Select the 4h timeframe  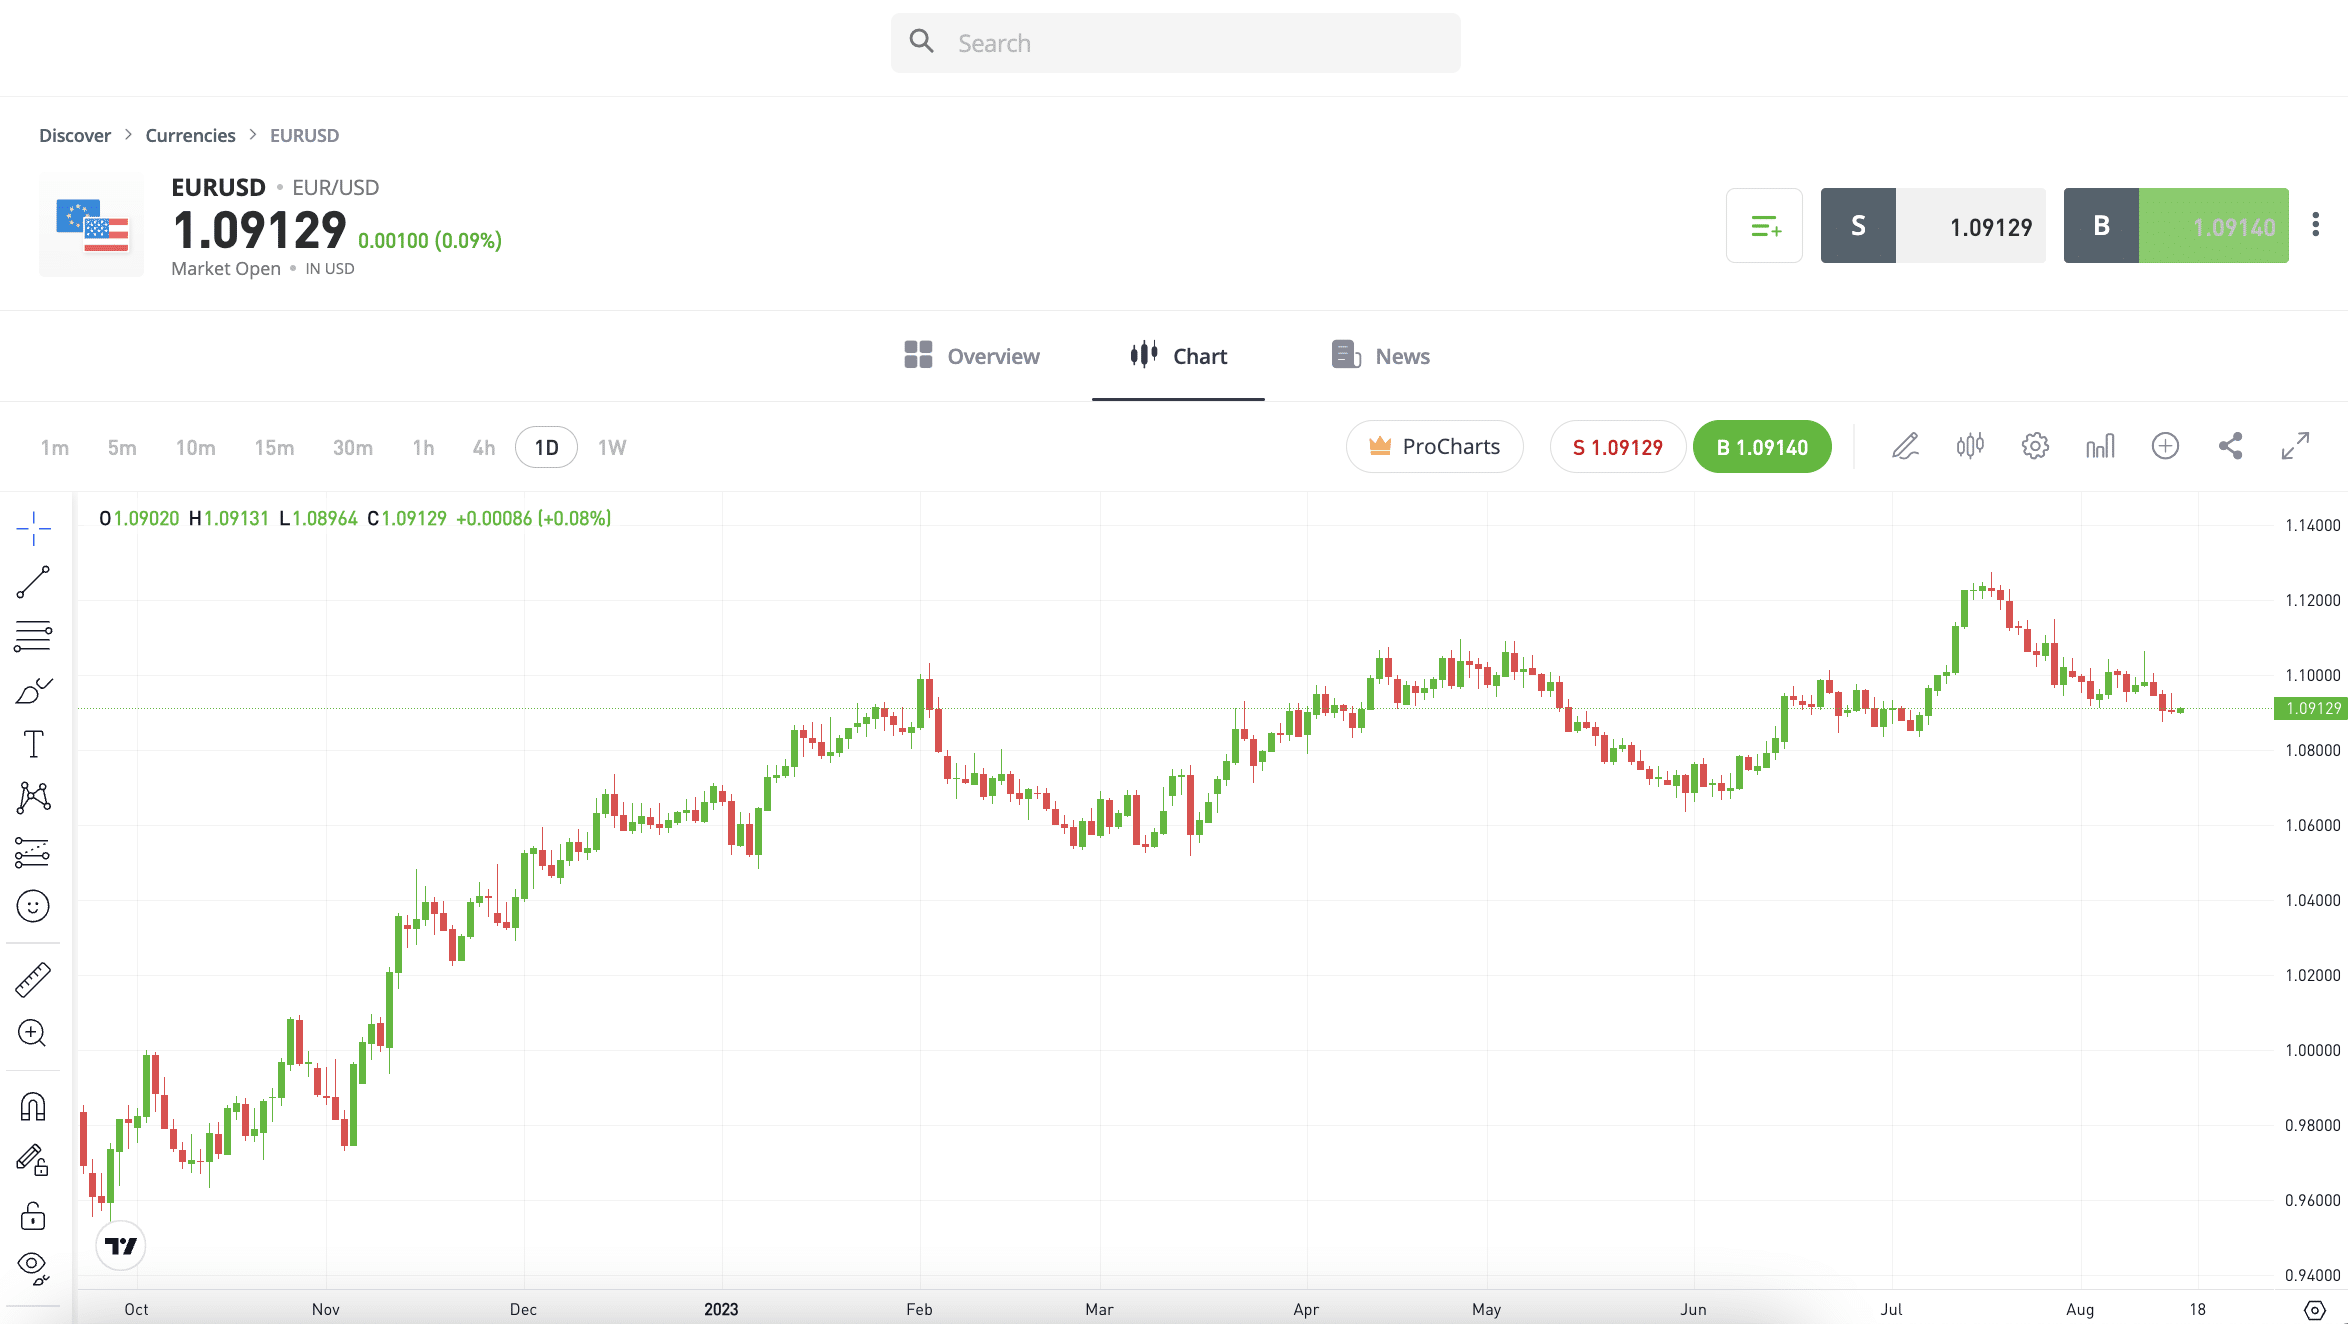click(484, 447)
